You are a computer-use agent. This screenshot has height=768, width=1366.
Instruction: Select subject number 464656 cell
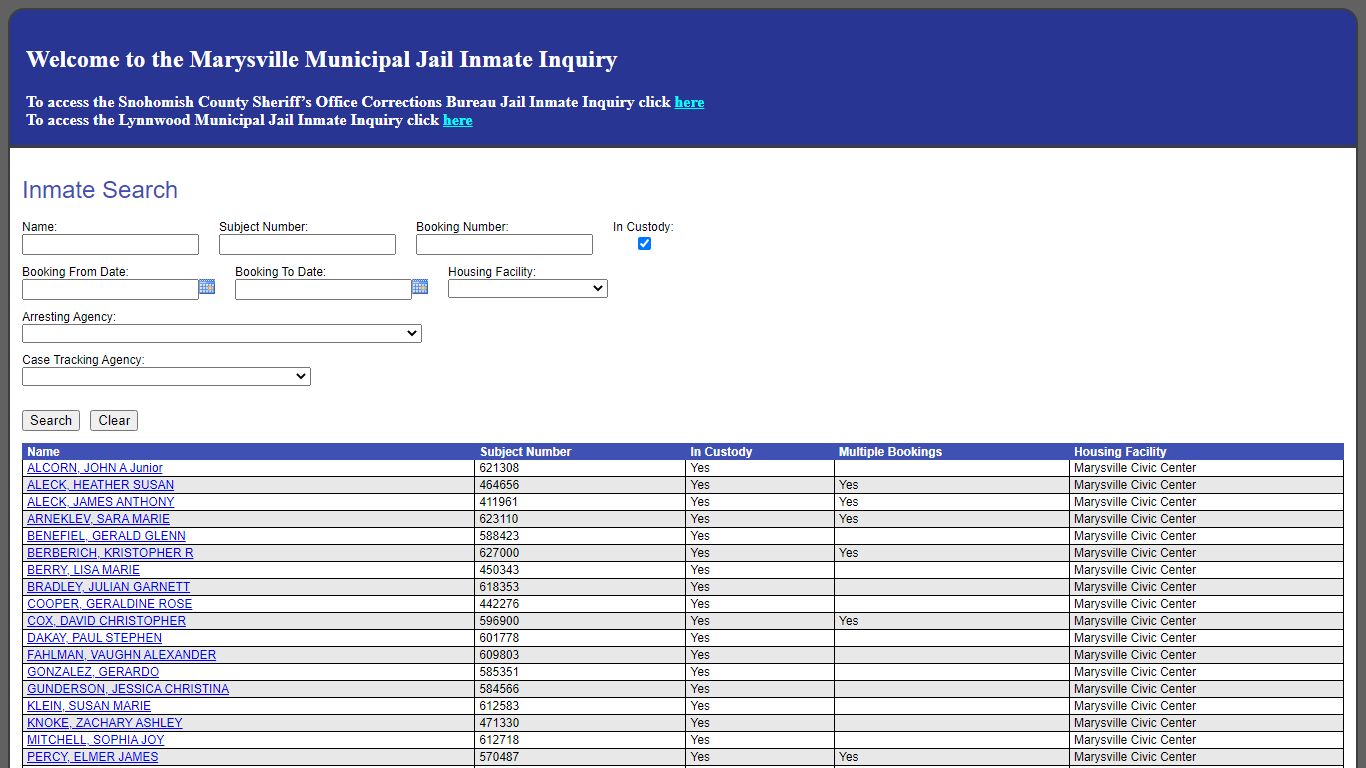click(x=581, y=485)
